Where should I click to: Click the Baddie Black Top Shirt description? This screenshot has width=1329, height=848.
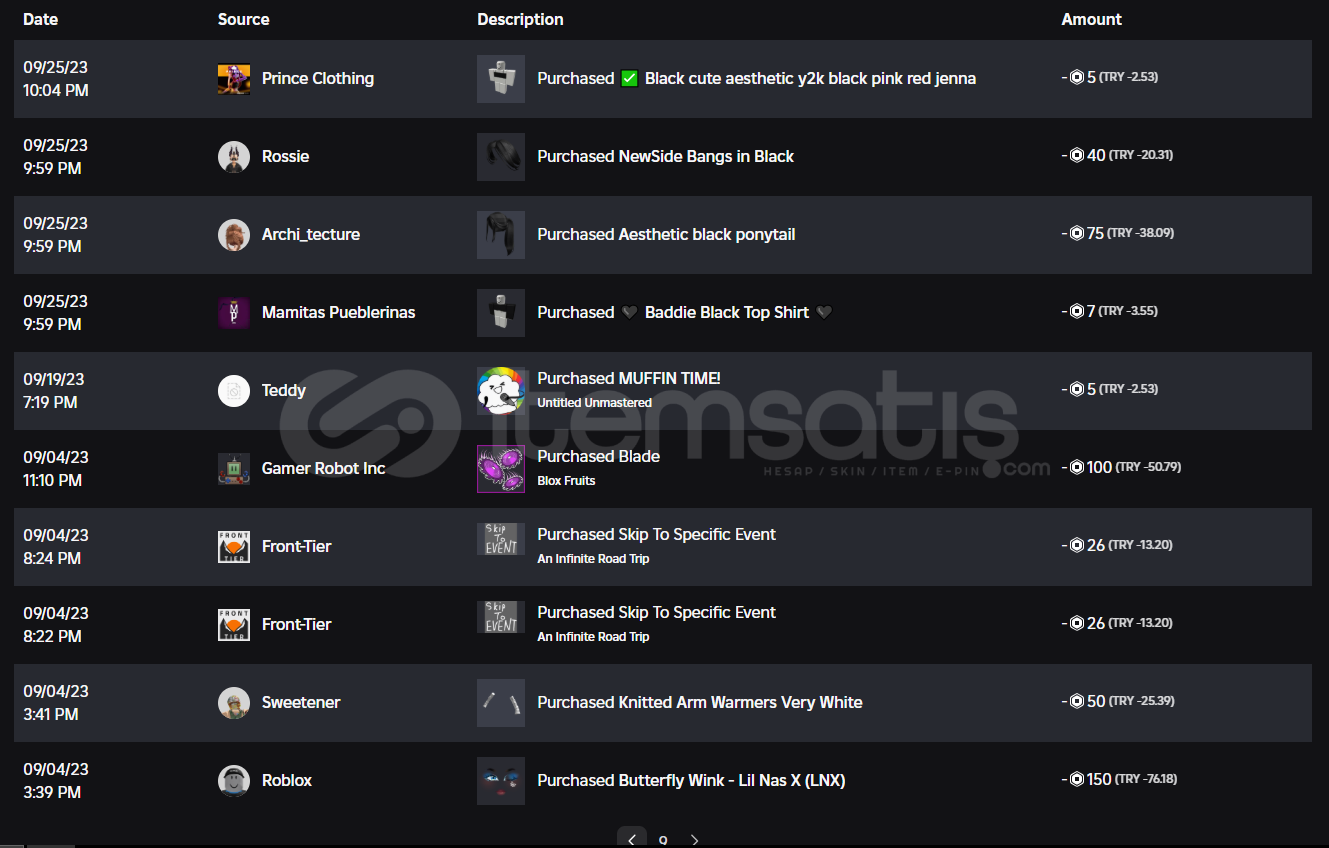pos(685,313)
